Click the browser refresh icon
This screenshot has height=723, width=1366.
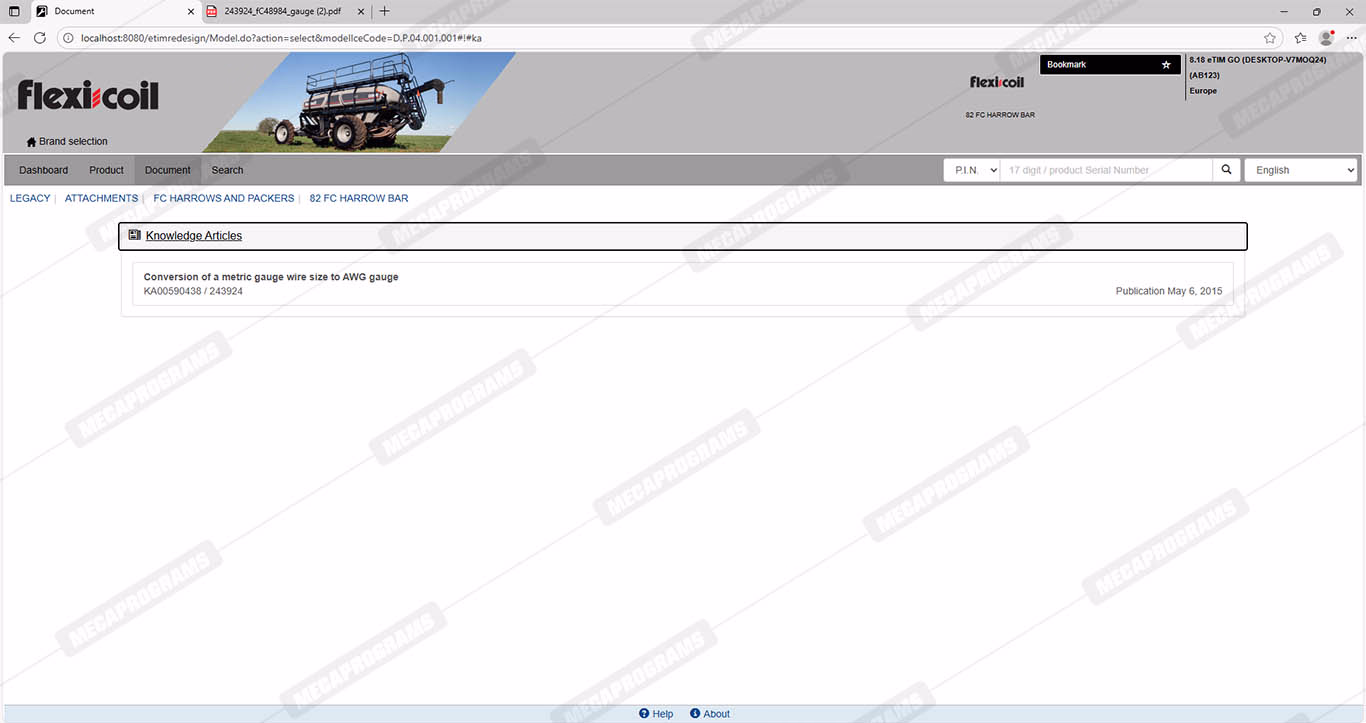(40, 38)
